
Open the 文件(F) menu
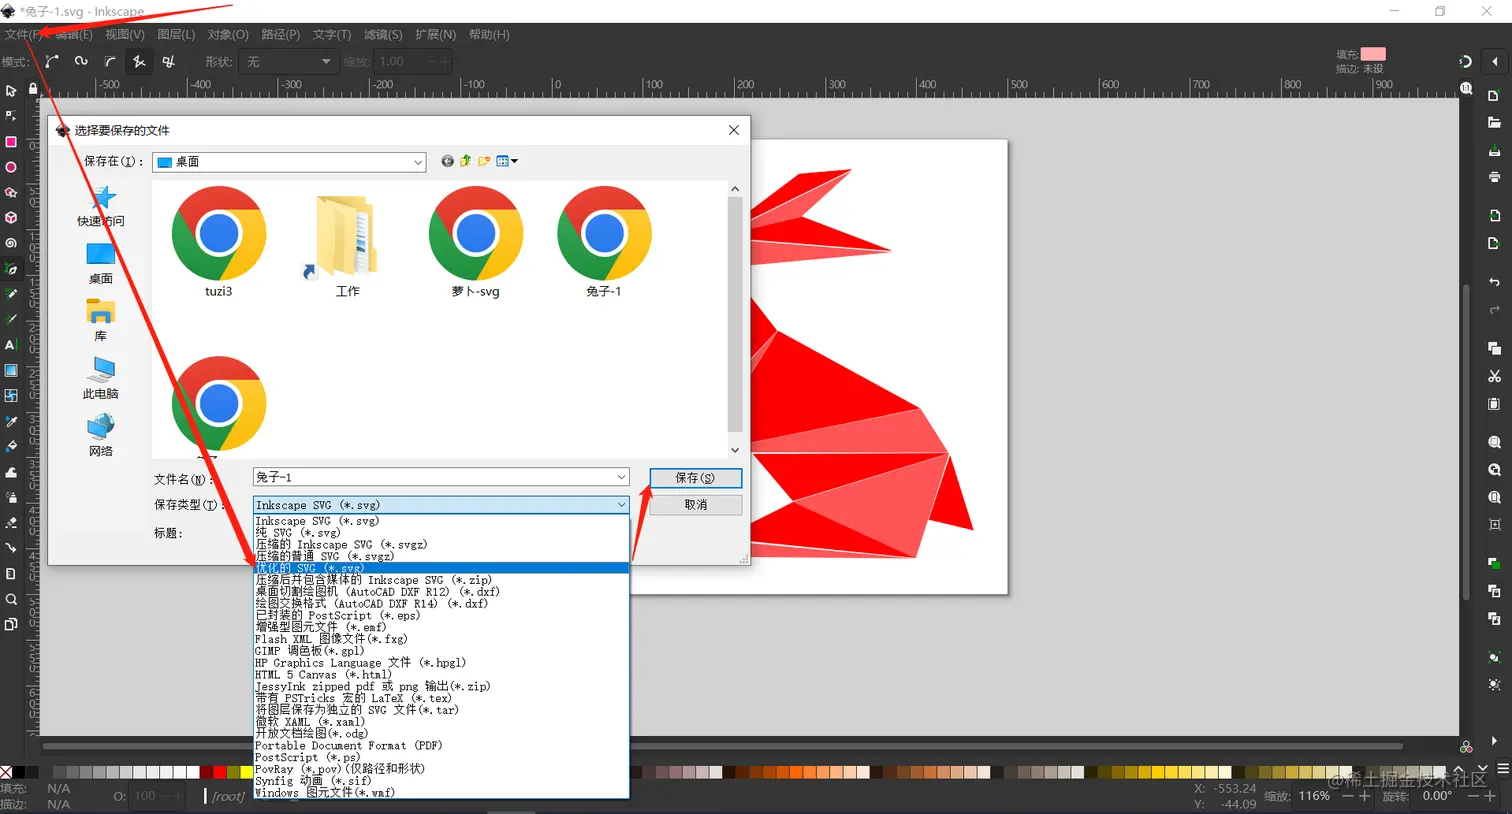tap(22, 35)
